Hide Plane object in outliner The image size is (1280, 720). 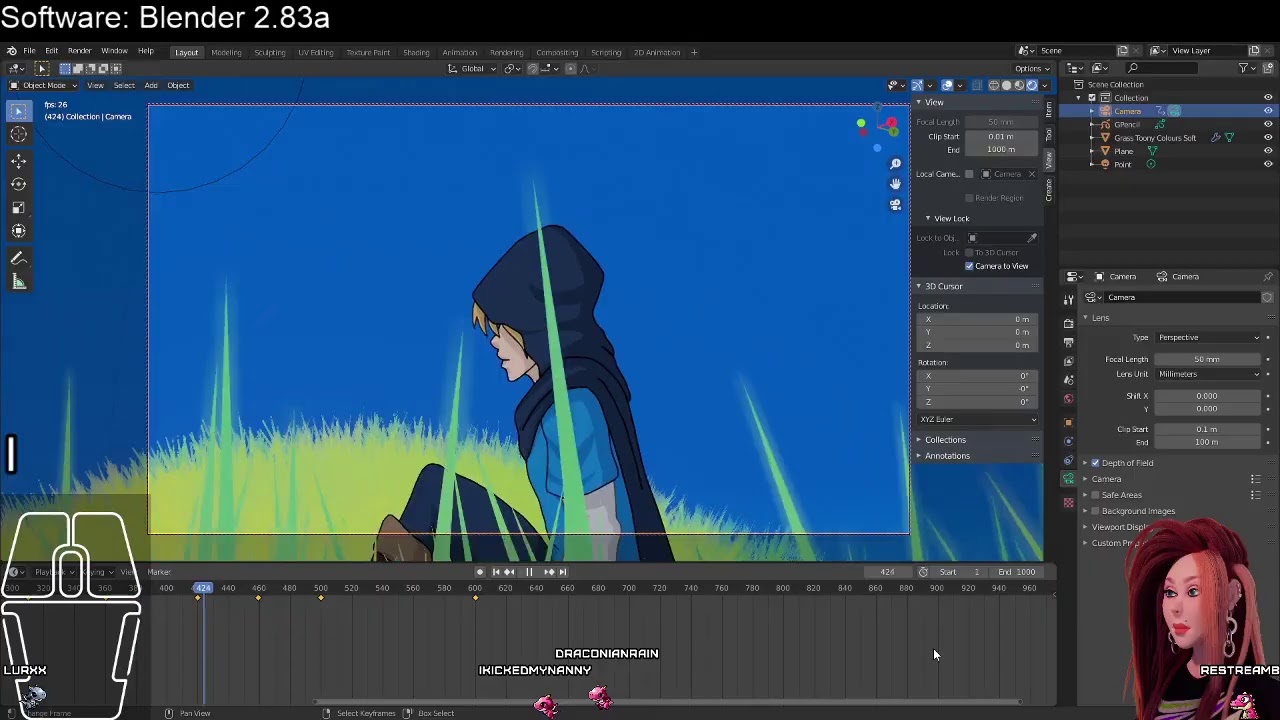tap(1268, 151)
